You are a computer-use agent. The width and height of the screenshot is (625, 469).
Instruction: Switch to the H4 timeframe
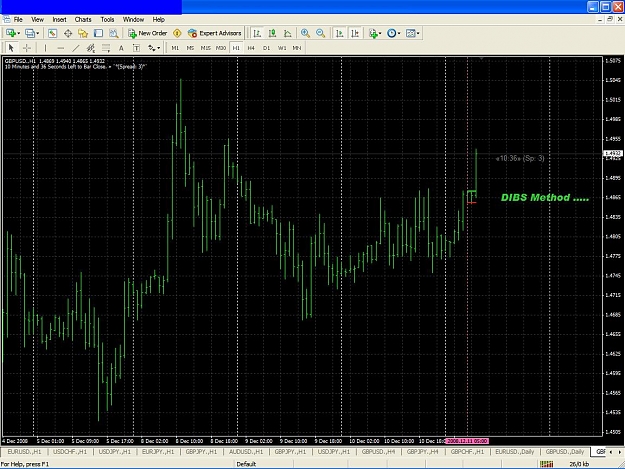click(x=251, y=48)
